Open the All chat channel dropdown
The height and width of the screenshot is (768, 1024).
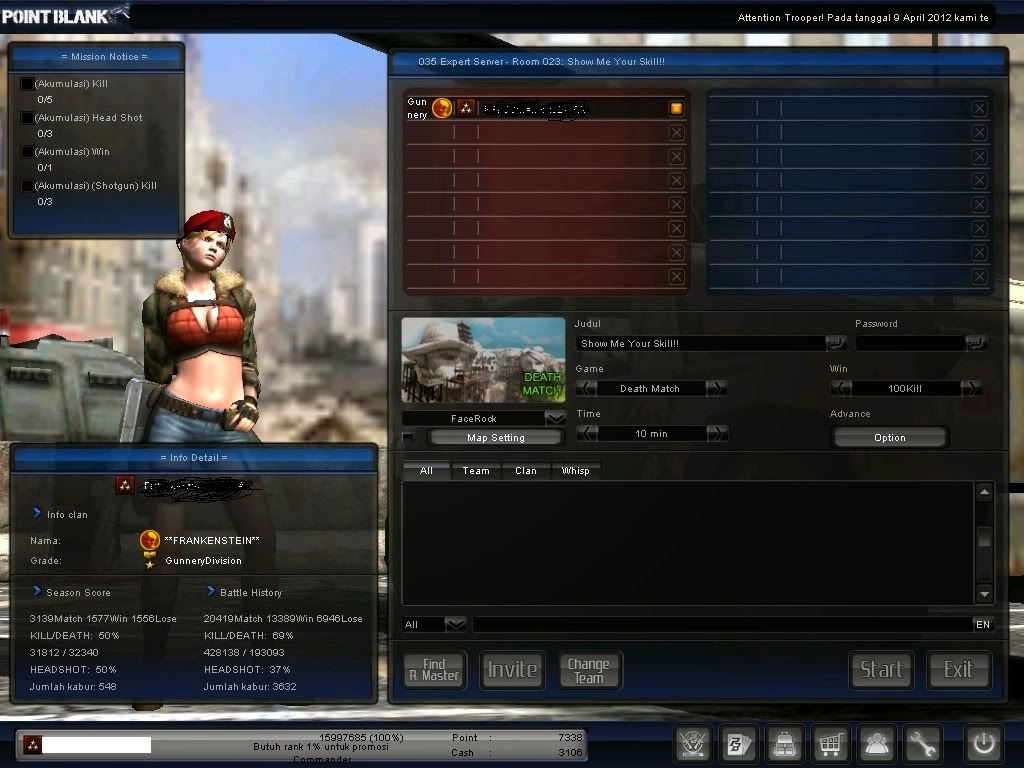tap(455, 624)
